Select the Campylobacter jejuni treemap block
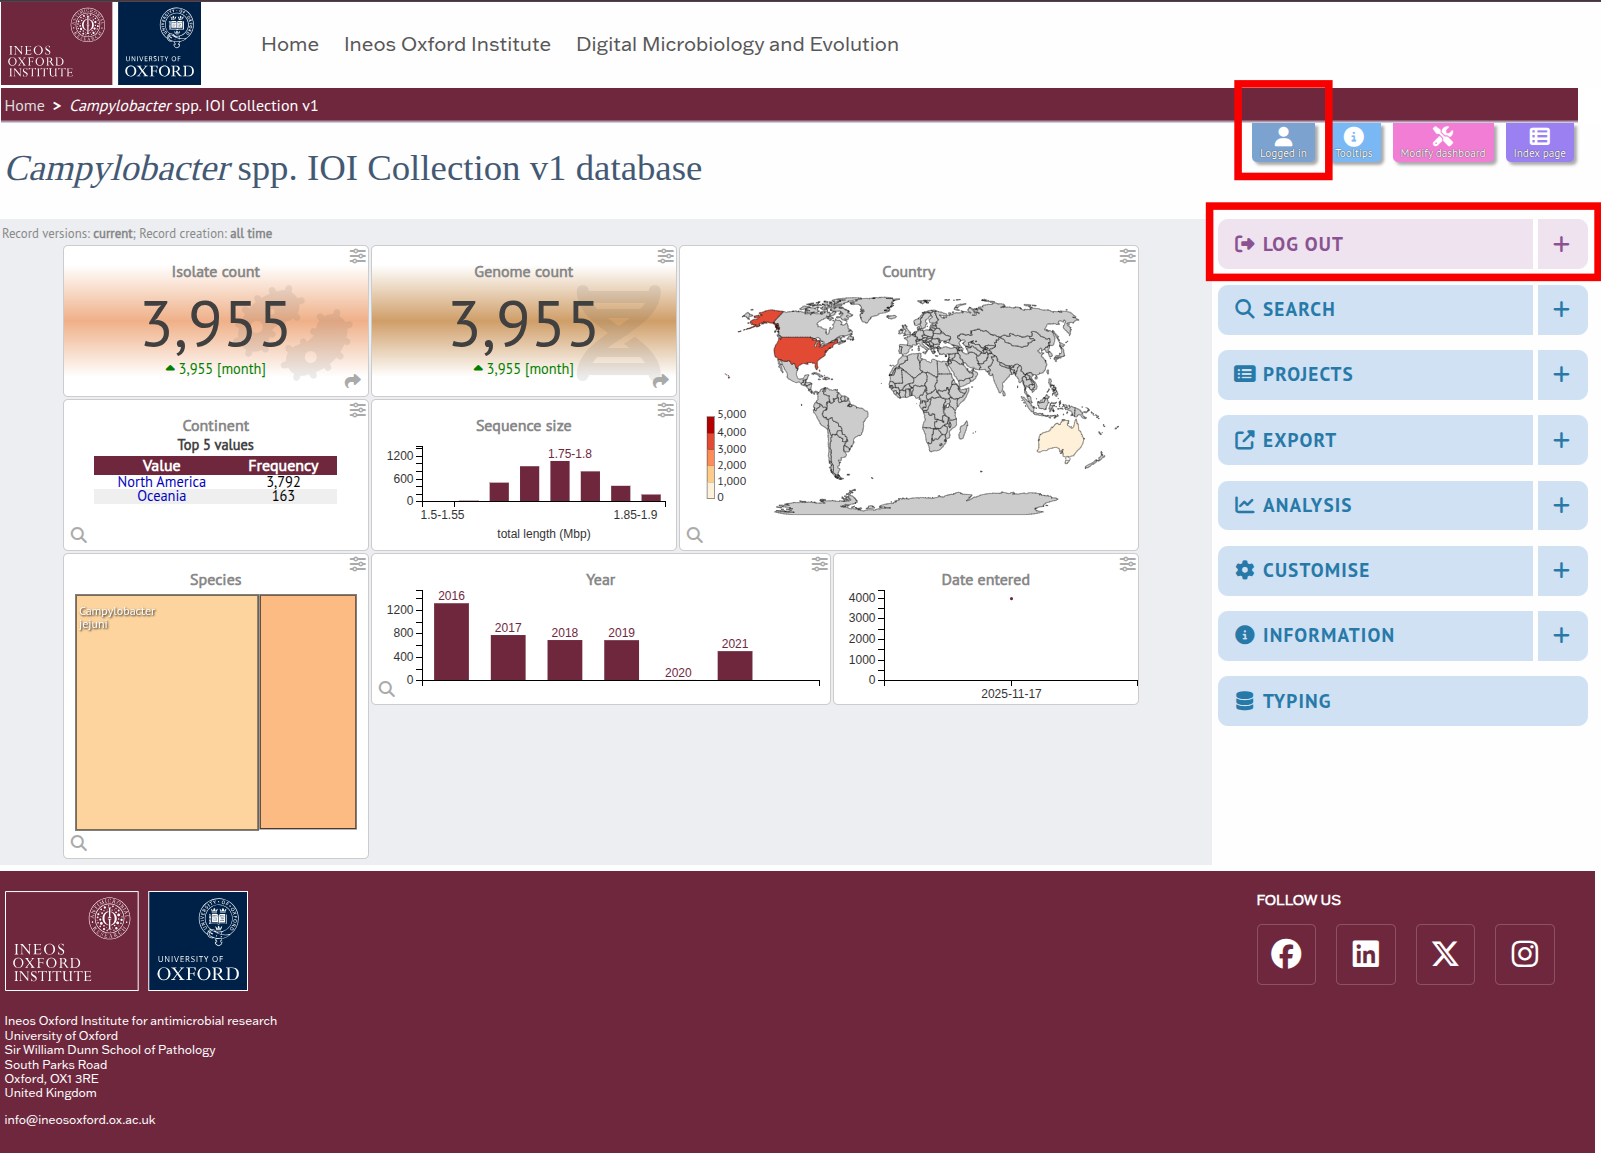1601x1153 pixels. point(167,712)
